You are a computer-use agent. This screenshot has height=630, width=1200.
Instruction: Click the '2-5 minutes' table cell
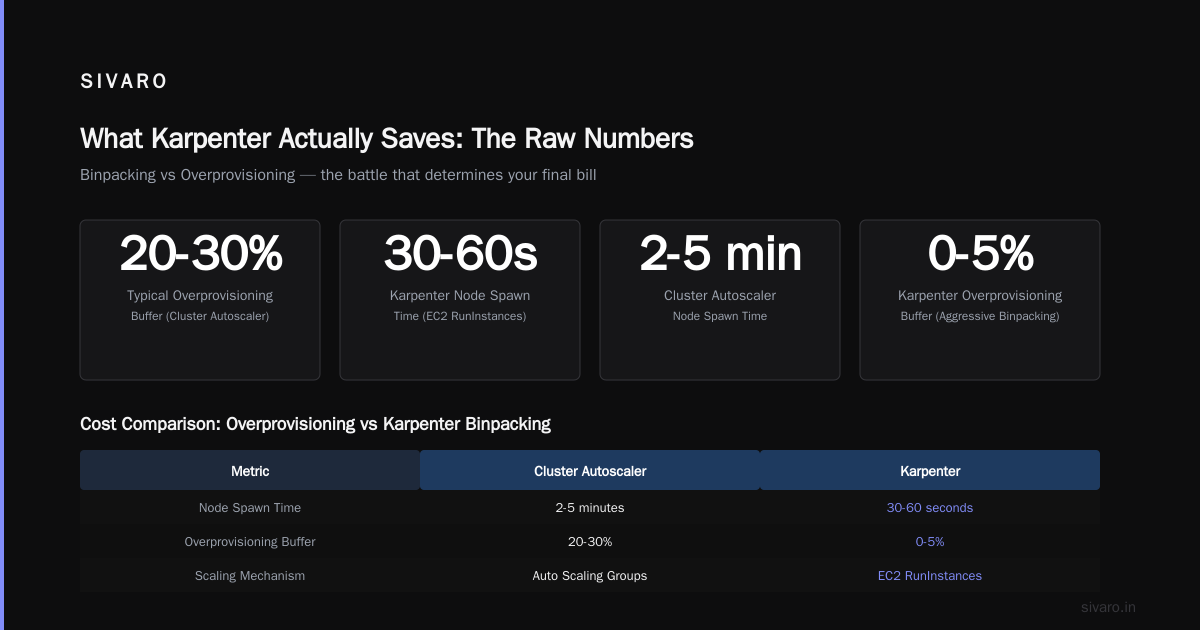point(590,508)
